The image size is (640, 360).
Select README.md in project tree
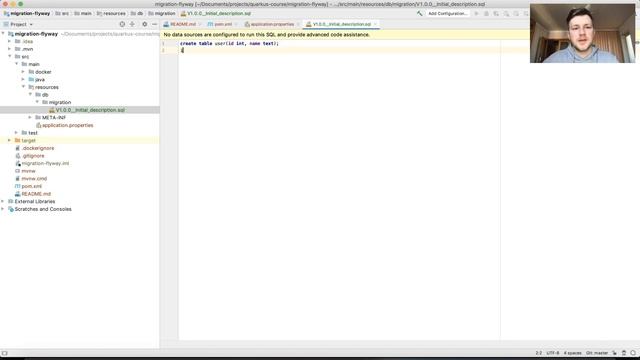pyautogui.click(x=33, y=194)
